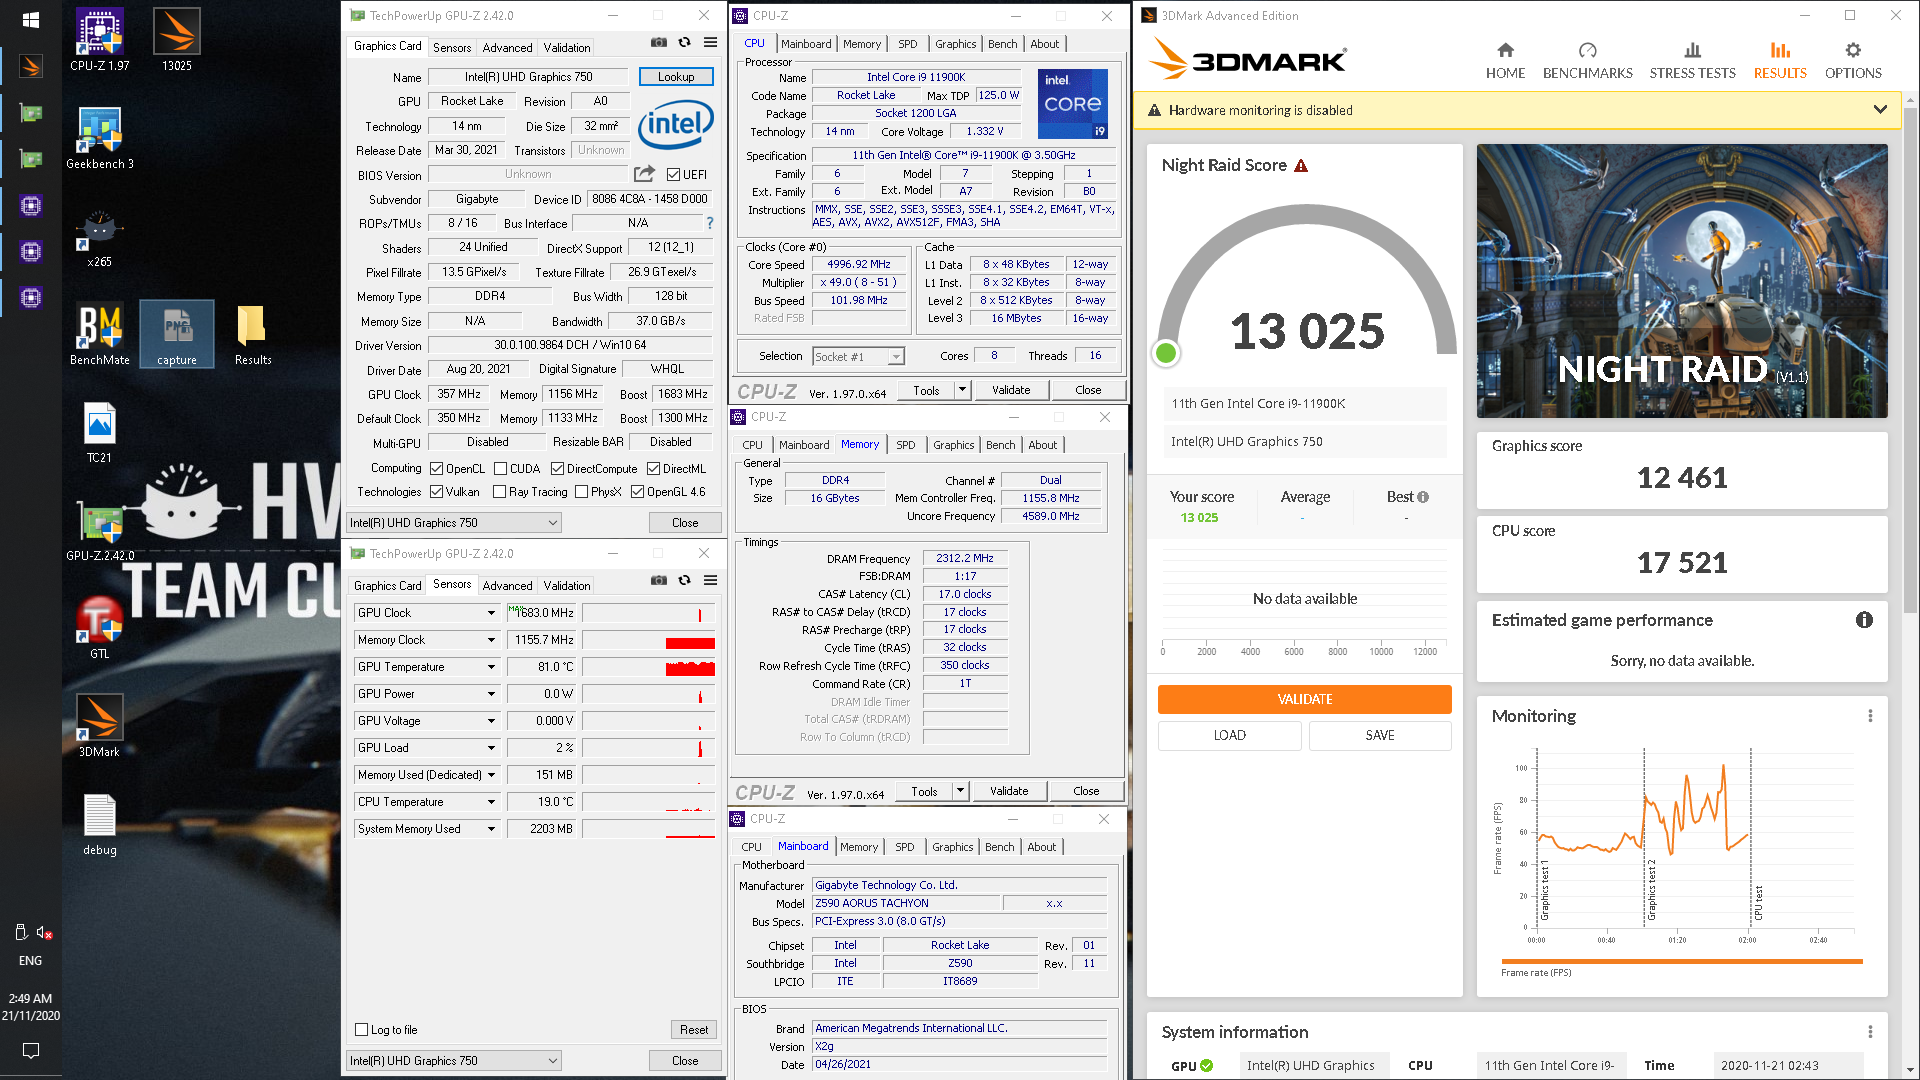1920x1080 pixels.
Task: Open the notification center icon in taskbar
Action: (x=30, y=1051)
